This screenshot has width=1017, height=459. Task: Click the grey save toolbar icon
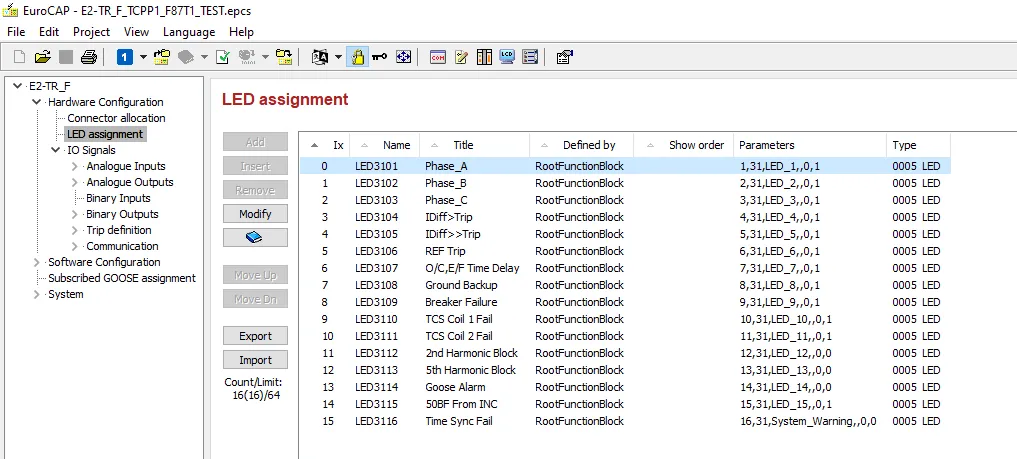(x=66, y=57)
